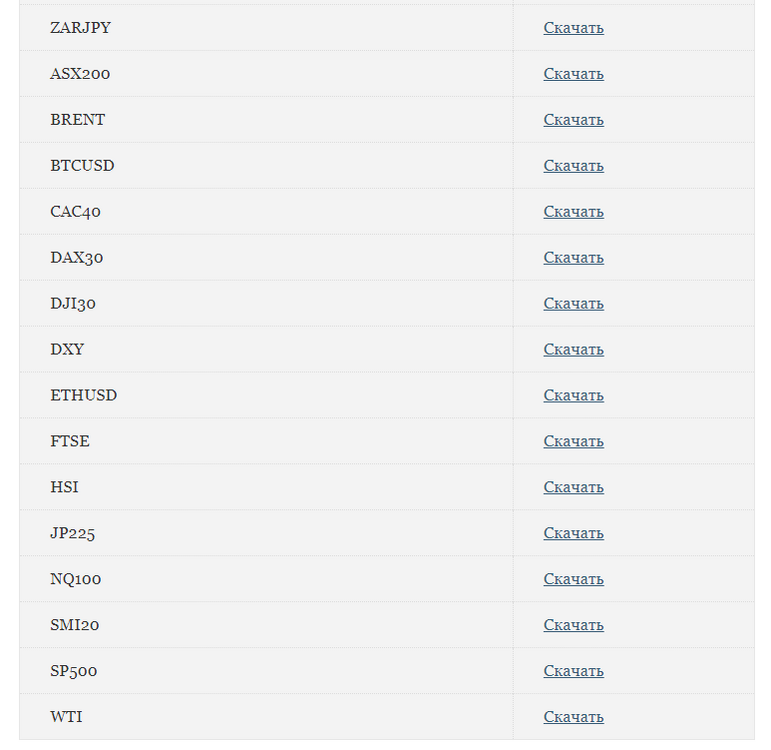Click Скачать beside JP225
This screenshot has width=771, height=750.
point(573,533)
